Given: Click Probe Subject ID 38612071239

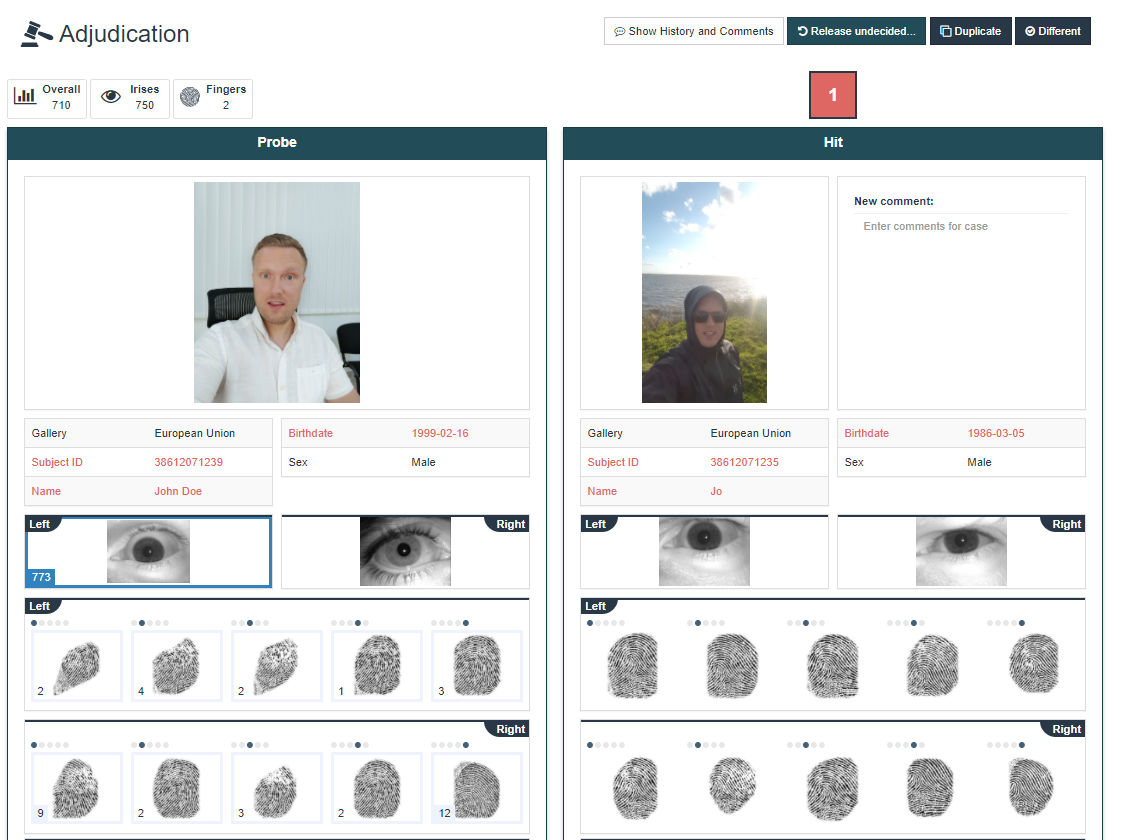Looking at the screenshot, I should pyautogui.click(x=189, y=463).
